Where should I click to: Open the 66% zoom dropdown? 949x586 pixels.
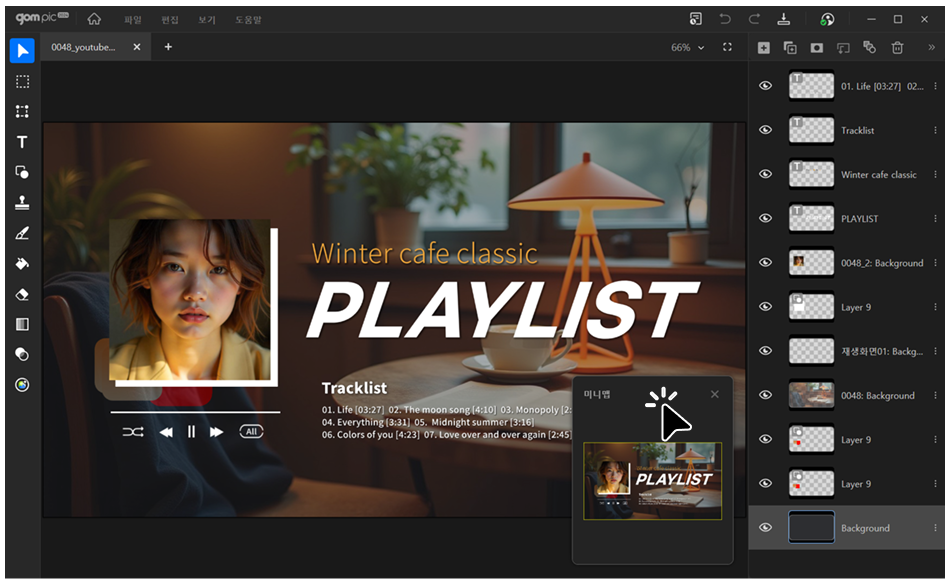coord(688,47)
